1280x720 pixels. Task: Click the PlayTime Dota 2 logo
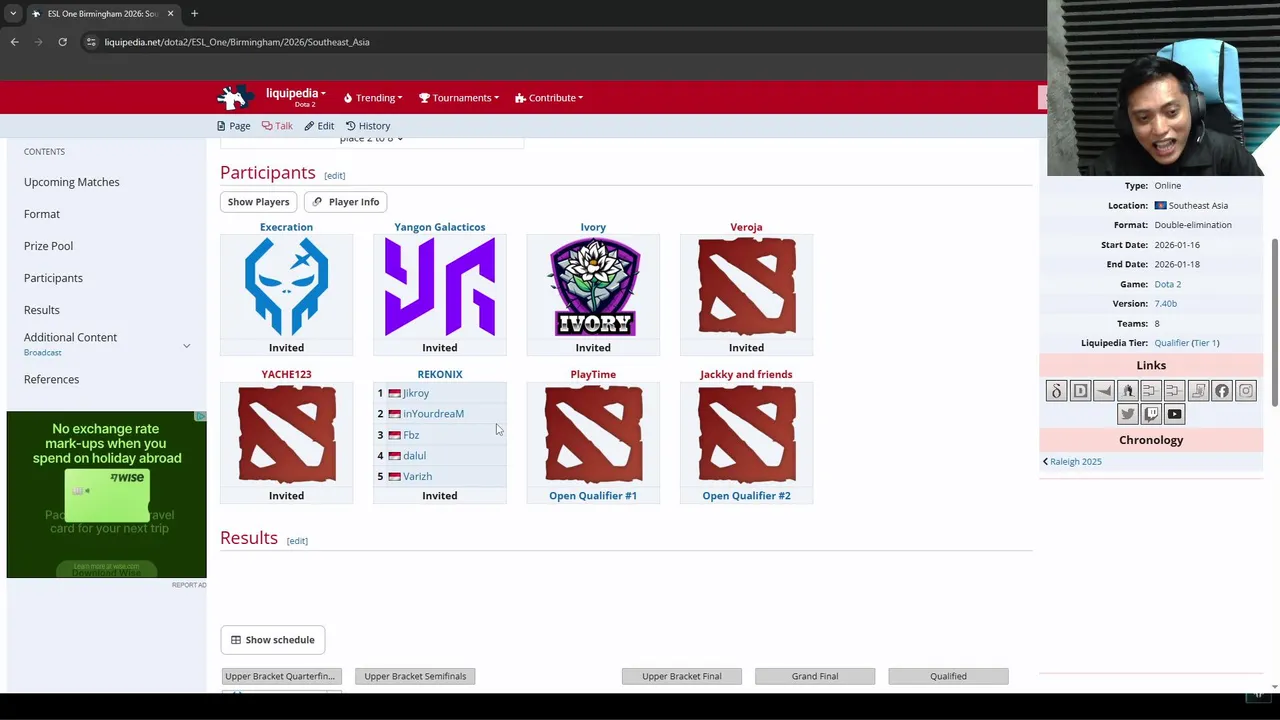pos(594,435)
